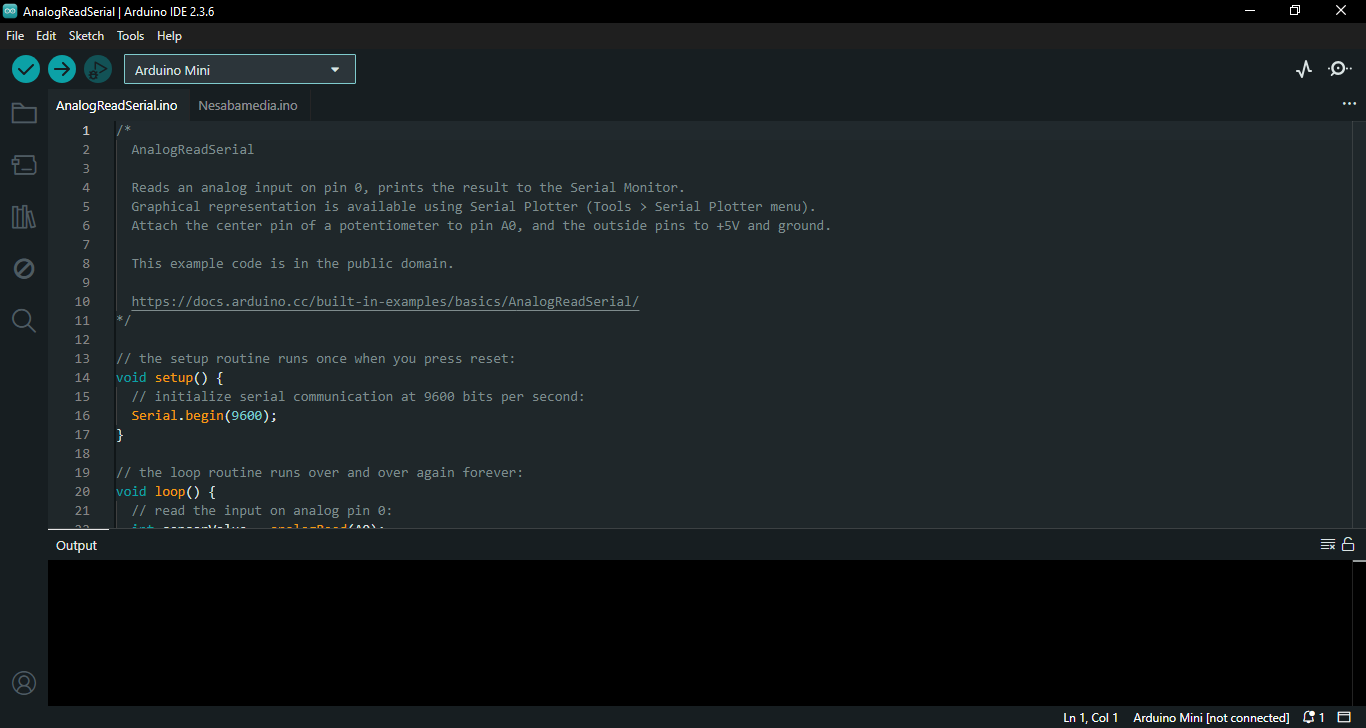Open the Sketch menu
This screenshot has width=1366, height=728.
click(x=86, y=36)
